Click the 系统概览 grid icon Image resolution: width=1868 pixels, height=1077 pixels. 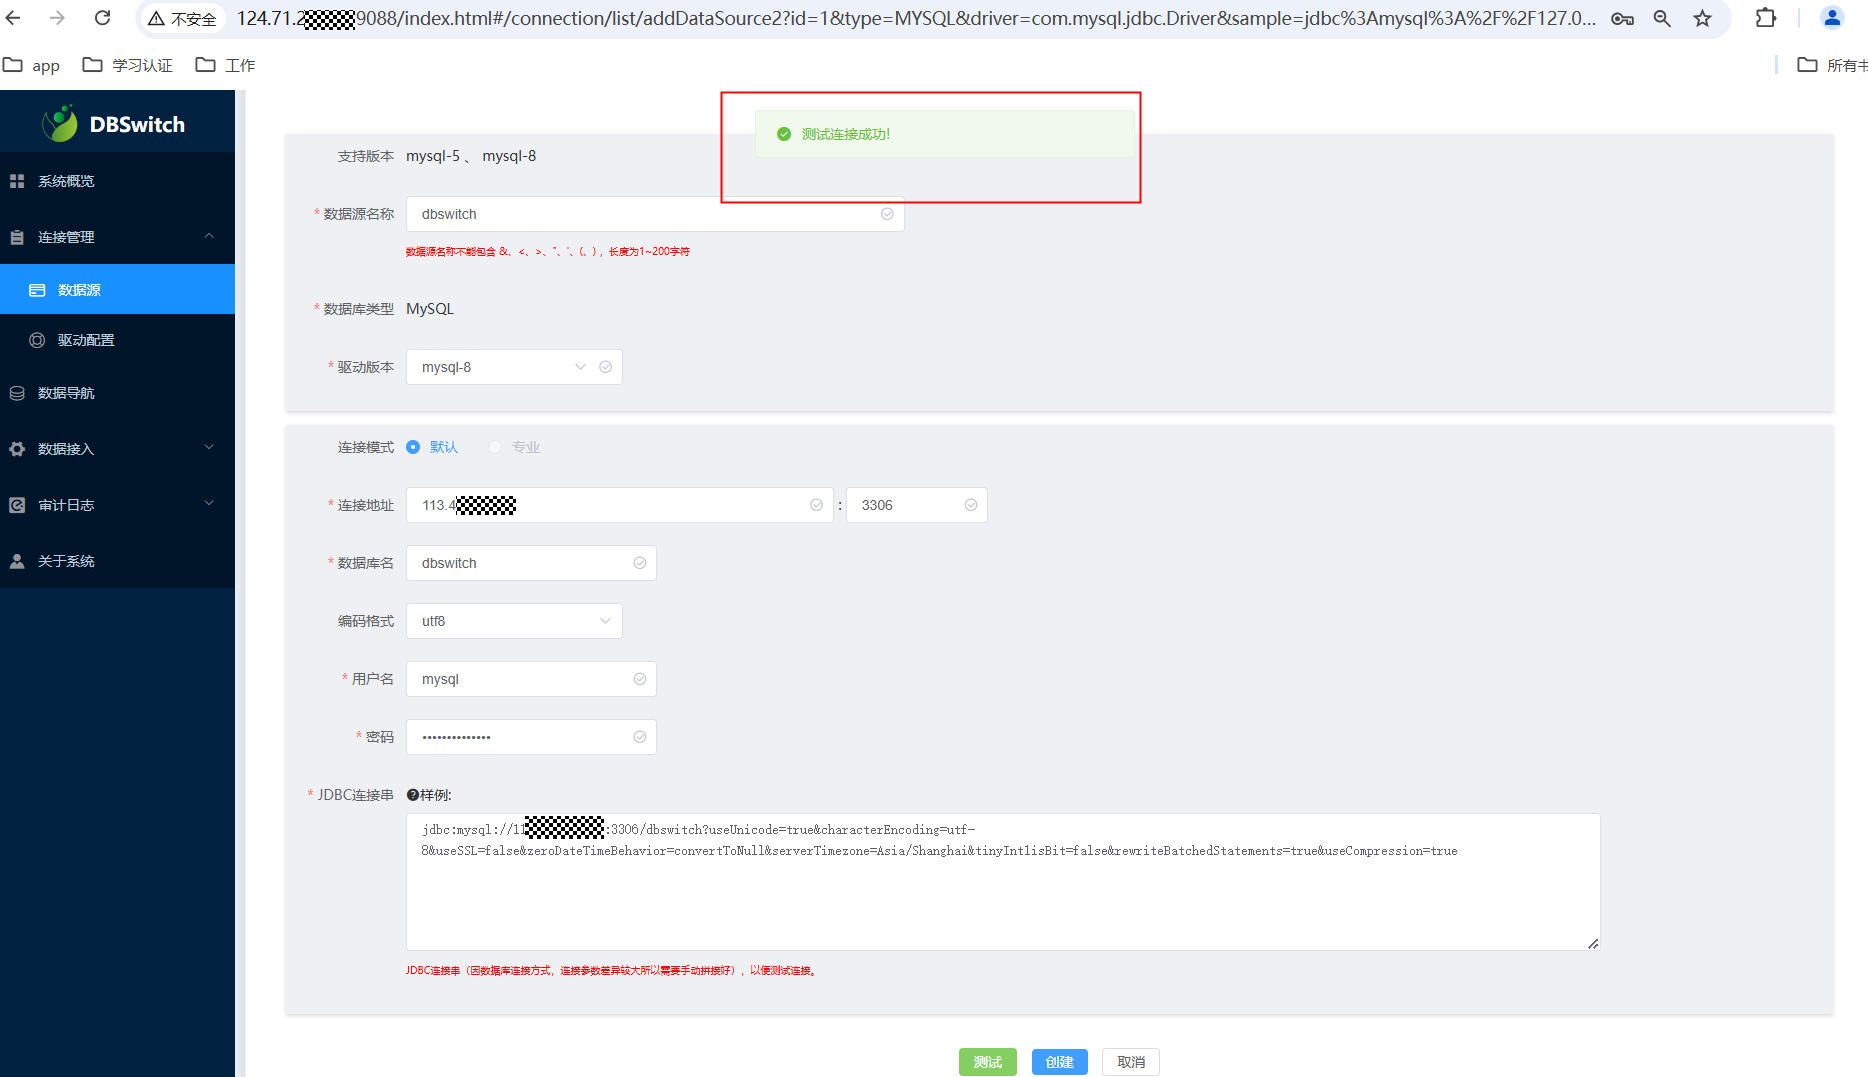click(17, 181)
